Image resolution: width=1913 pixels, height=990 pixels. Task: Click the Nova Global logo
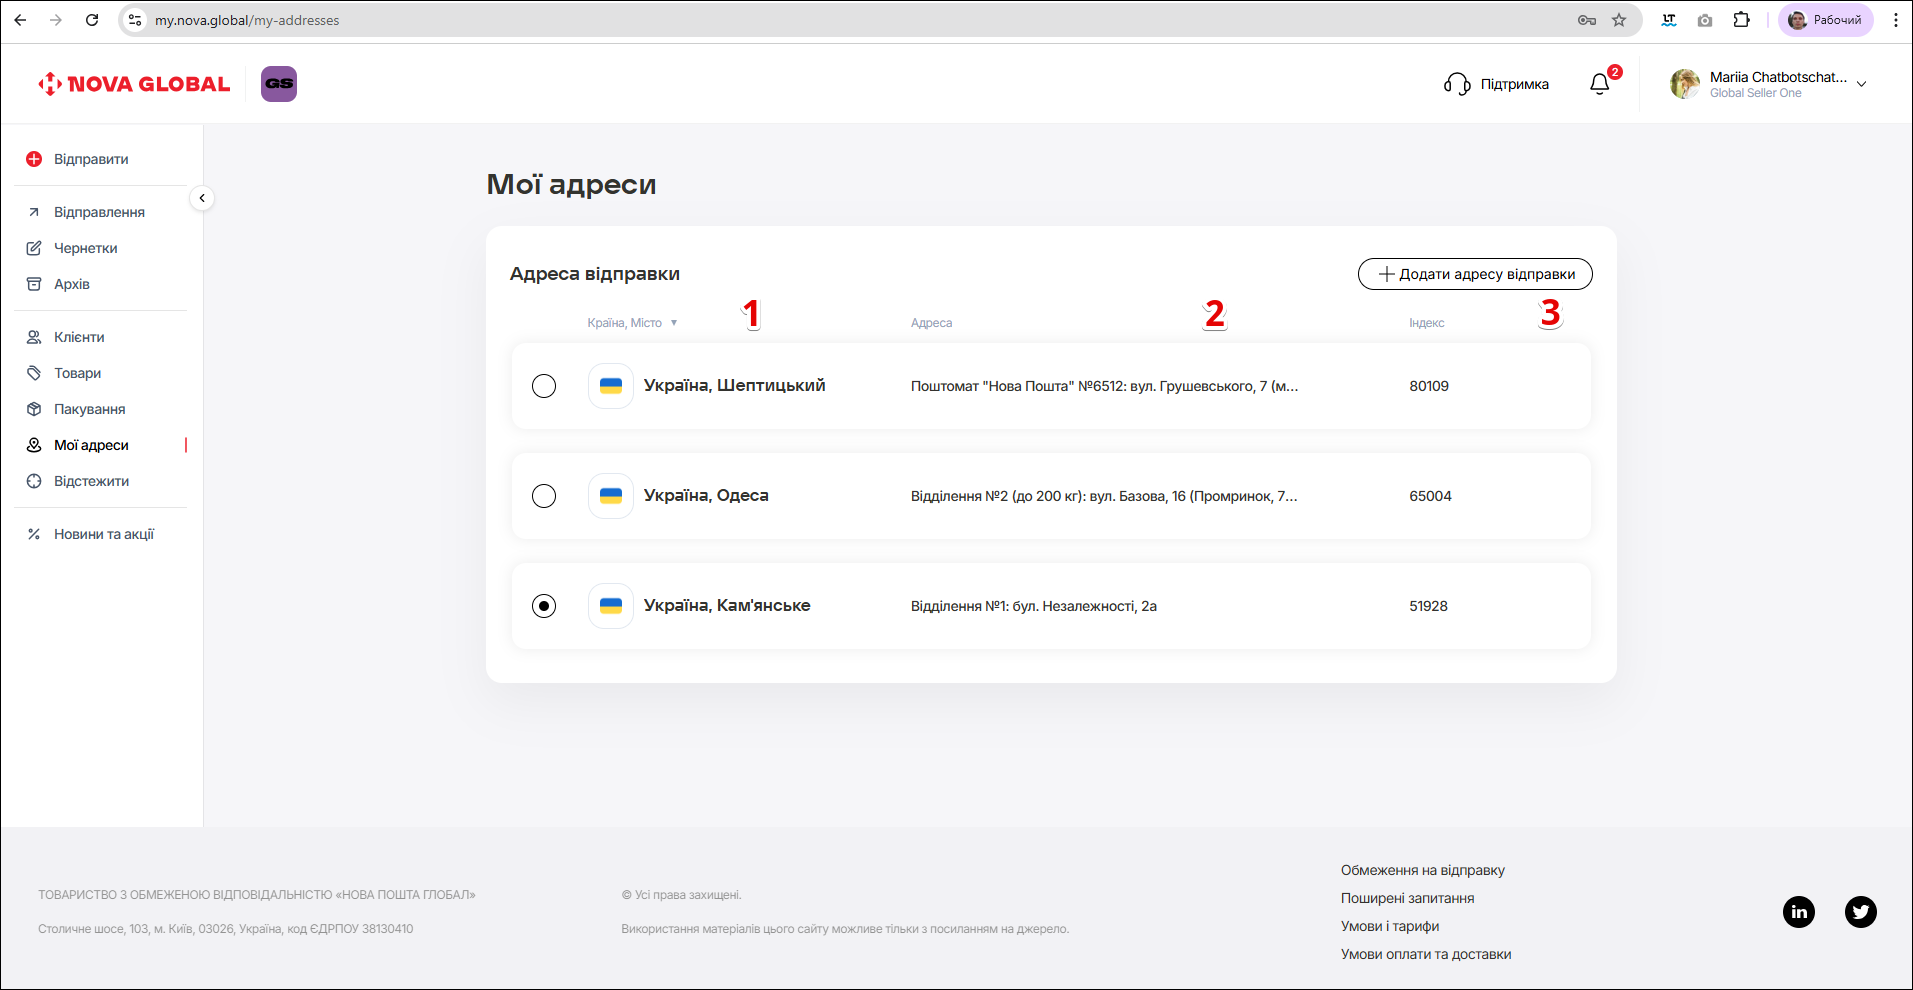click(x=134, y=84)
